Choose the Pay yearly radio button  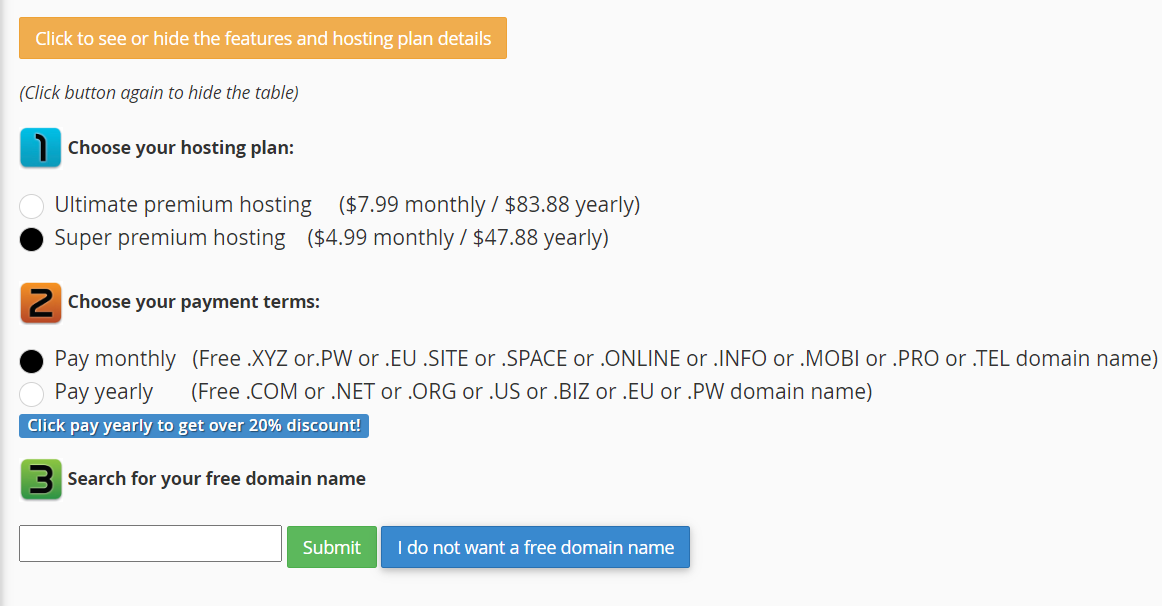pyautogui.click(x=32, y=393)
